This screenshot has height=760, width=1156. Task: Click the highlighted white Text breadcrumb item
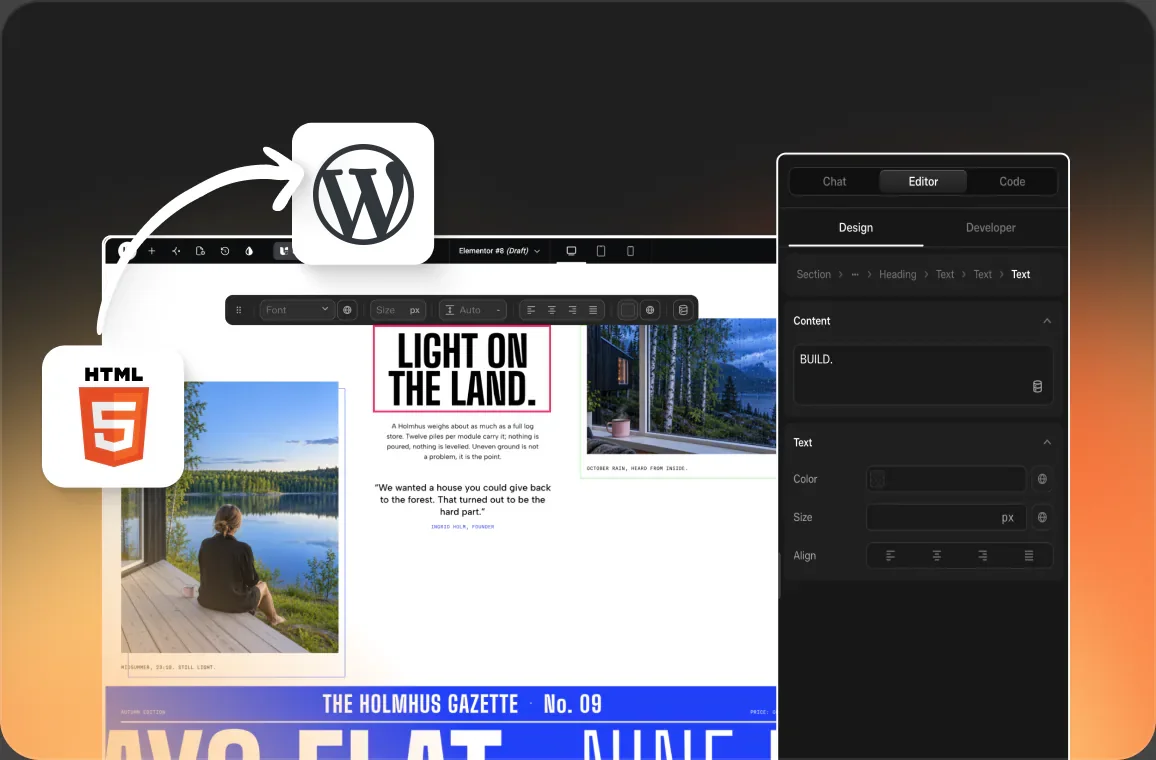pyautogui.click(x=1020, y=274)
